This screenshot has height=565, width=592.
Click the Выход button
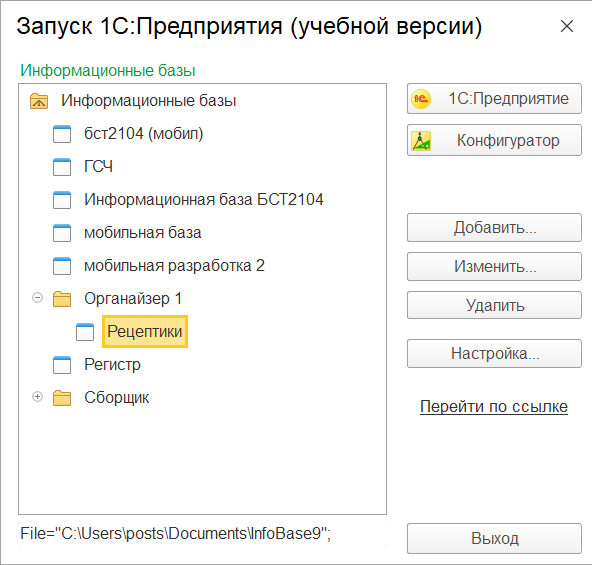point(494,539)
